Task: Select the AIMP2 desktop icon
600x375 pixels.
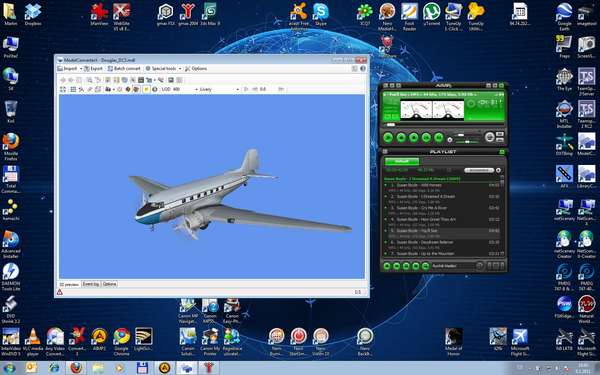Action: 99,339
